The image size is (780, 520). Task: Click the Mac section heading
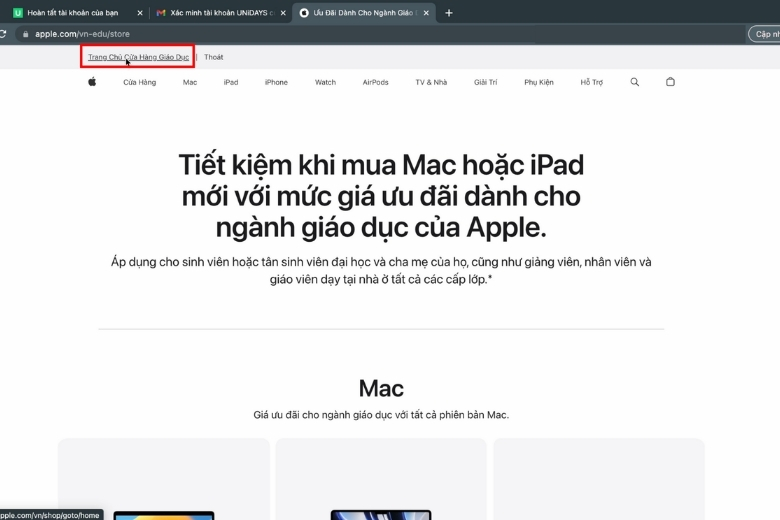click(x=381, y=388)
